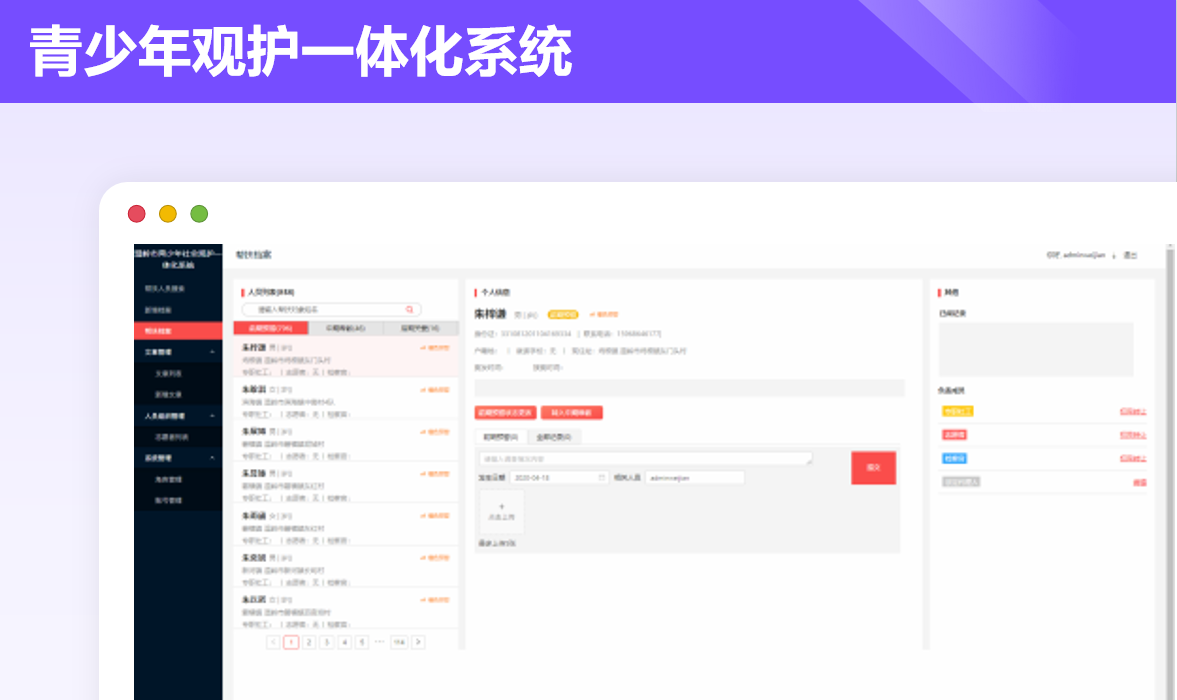Click the blue tag in the right panel
This screenshot has width=1177, height=700.
pyautogui.click(x=954, y=458)
